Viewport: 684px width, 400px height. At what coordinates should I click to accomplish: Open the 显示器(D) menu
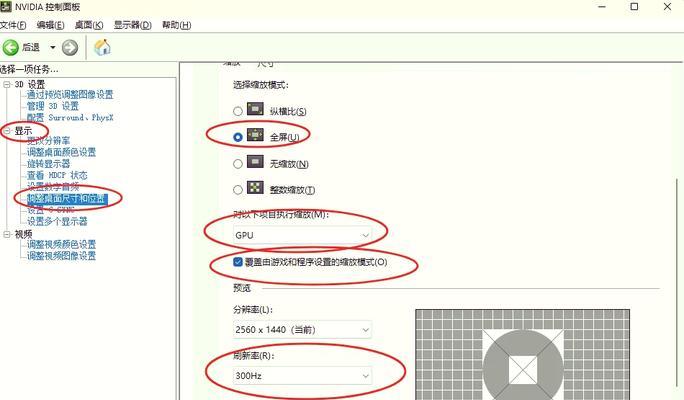133,25
